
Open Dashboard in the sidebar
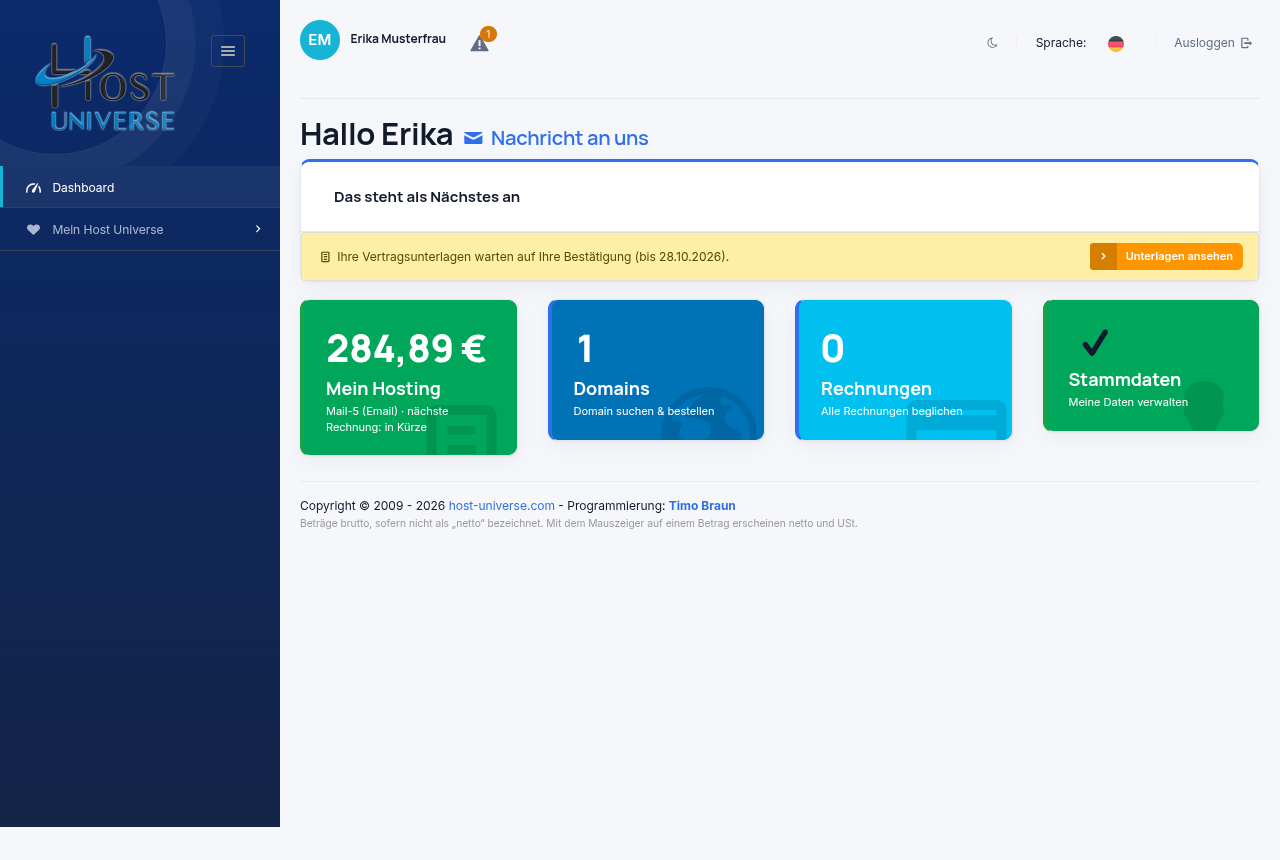pyautogui.click(x=140, y=187)
